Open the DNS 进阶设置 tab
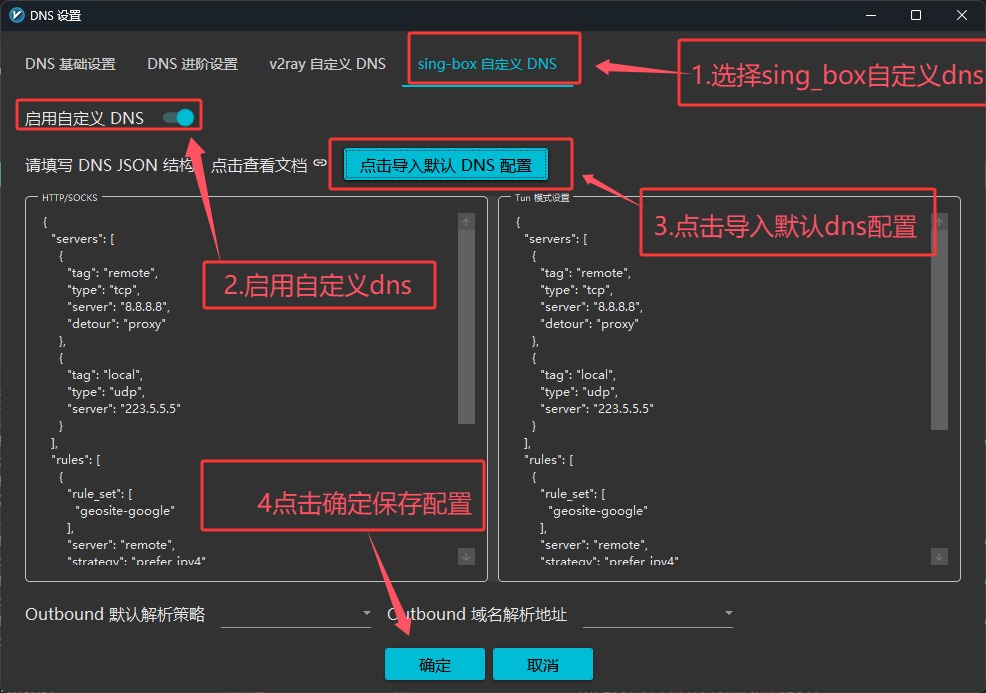The height and width of the screenshot is (693, 986). [192, 64]
